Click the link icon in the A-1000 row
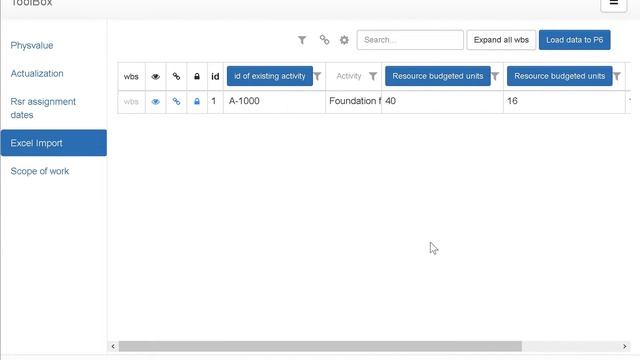 click(x=176, y=101)
